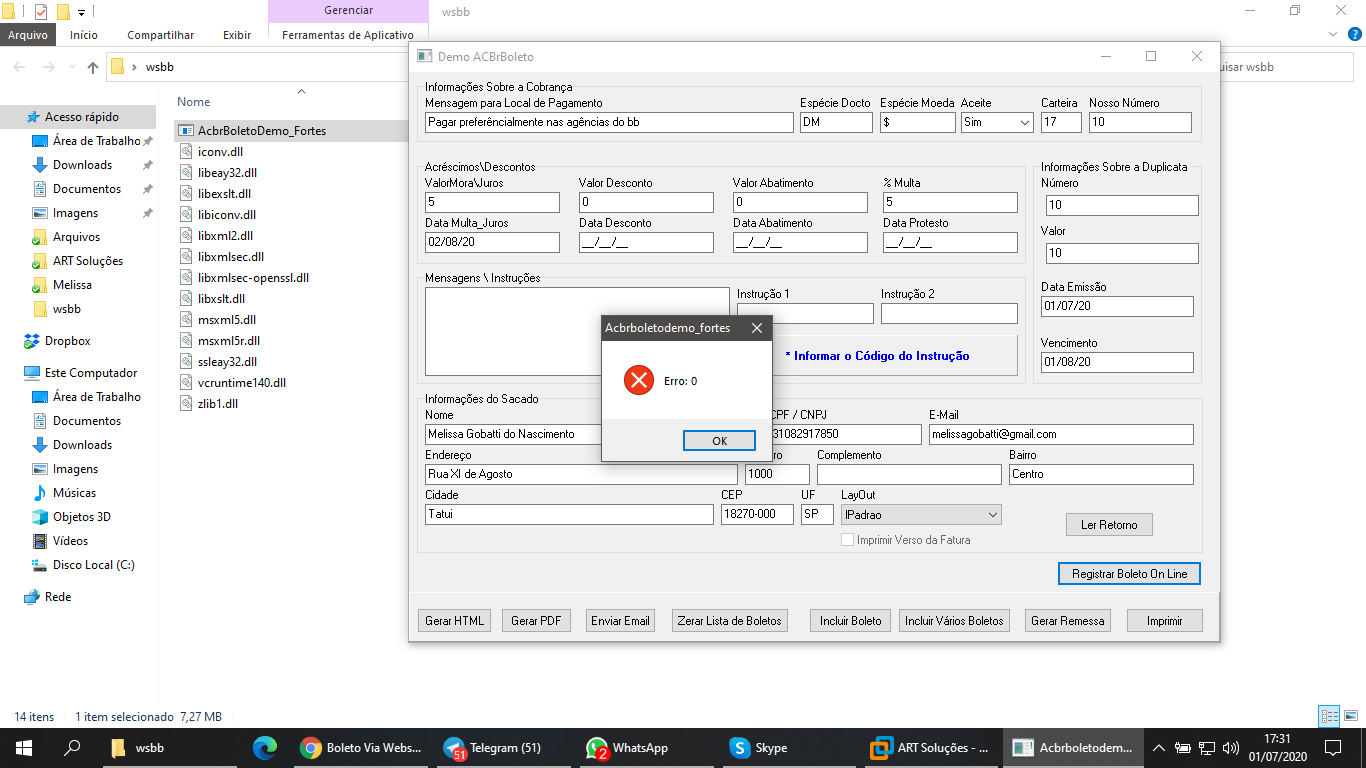1366x768 pixels.
Task: Select iconv.dll file
Action: 220,152
